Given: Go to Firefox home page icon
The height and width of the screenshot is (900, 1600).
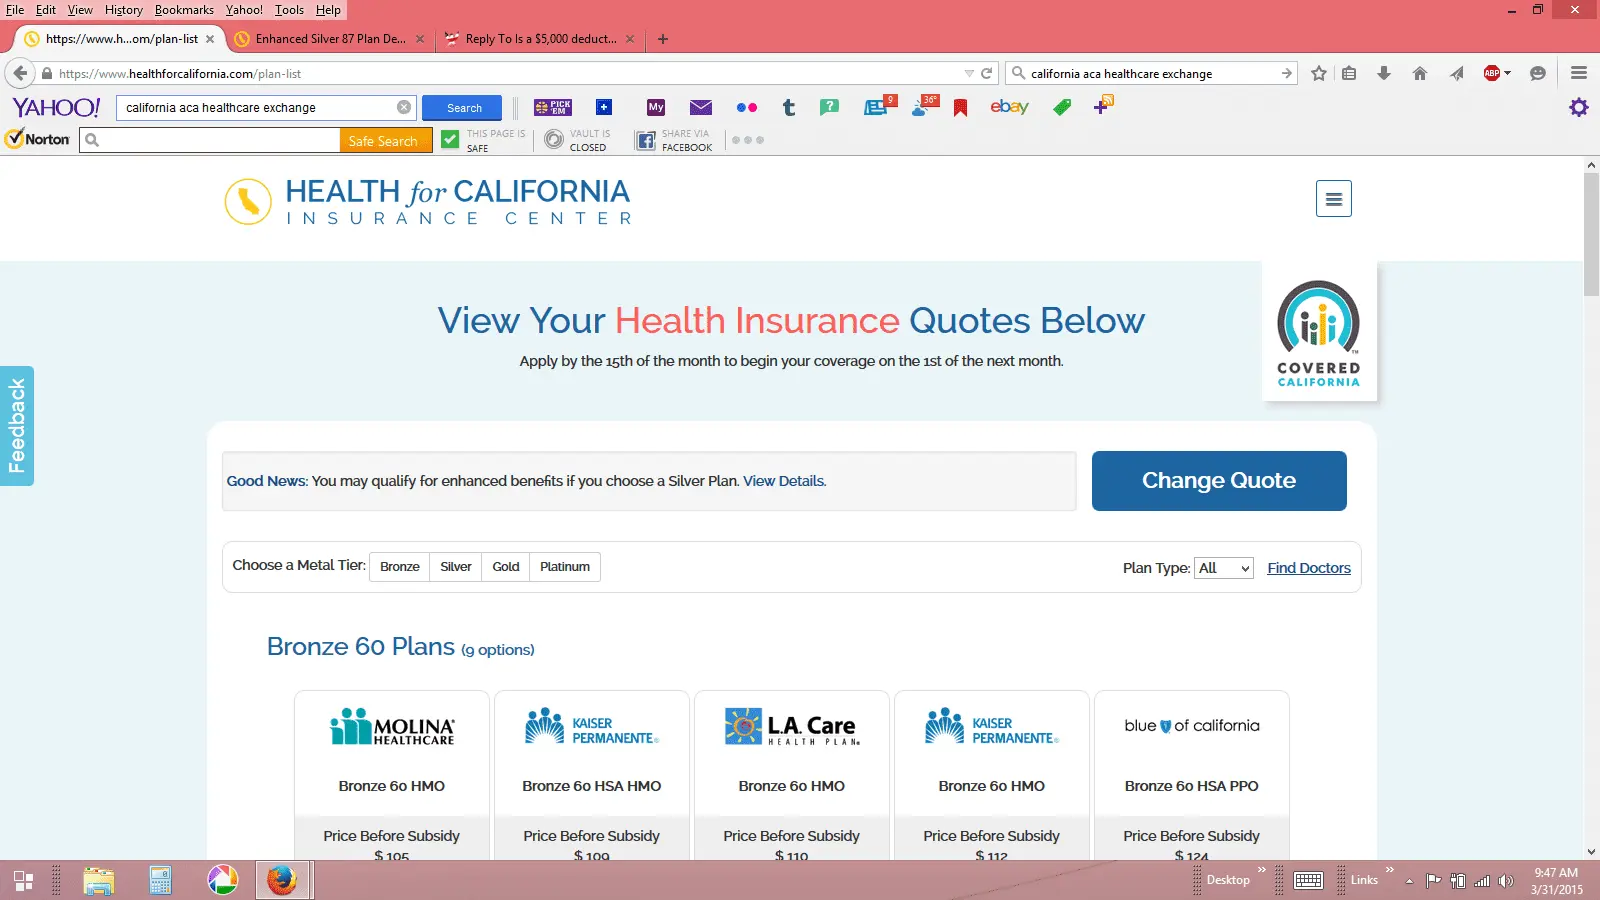Looking at the screenshot, I should 1419,73.
